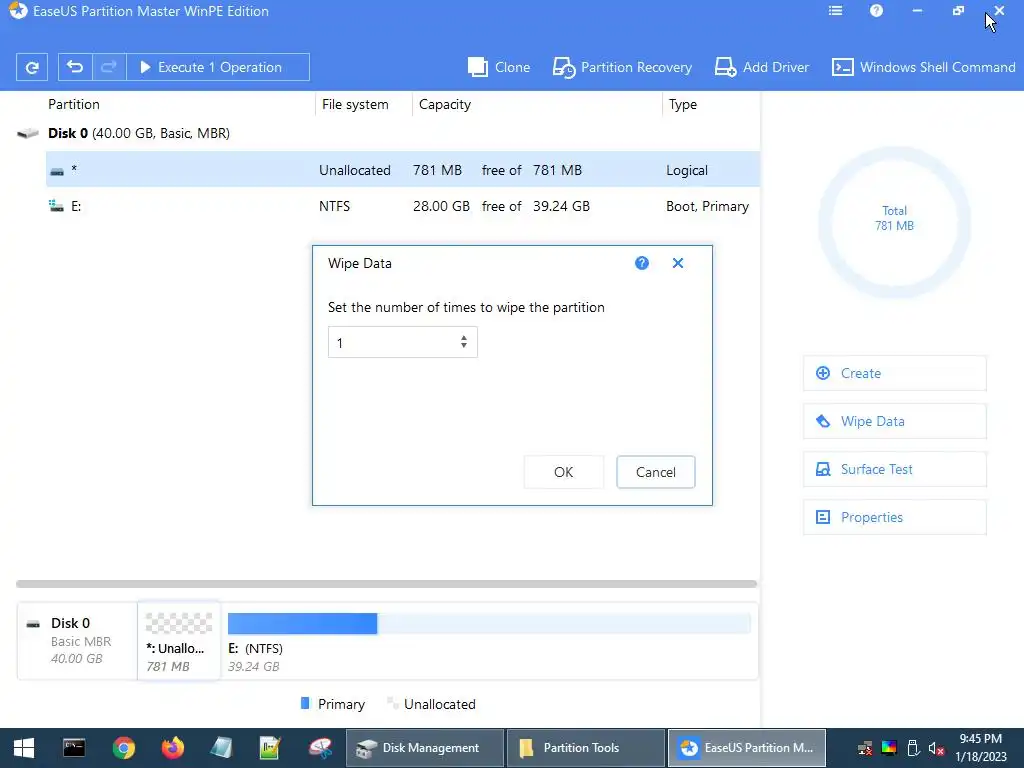Viewport: 1024px width, 768px height.
Task: Open the green notepad taskbar icon
Action: pyautogui.click(x=270, y=748)
